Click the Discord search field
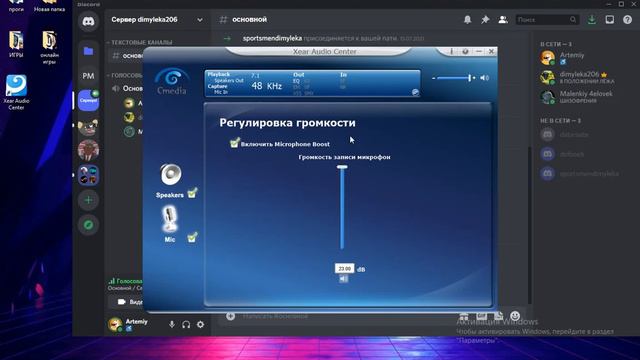Image resolution: width=640 pixels, height=360 pixels. pos(547,20)
